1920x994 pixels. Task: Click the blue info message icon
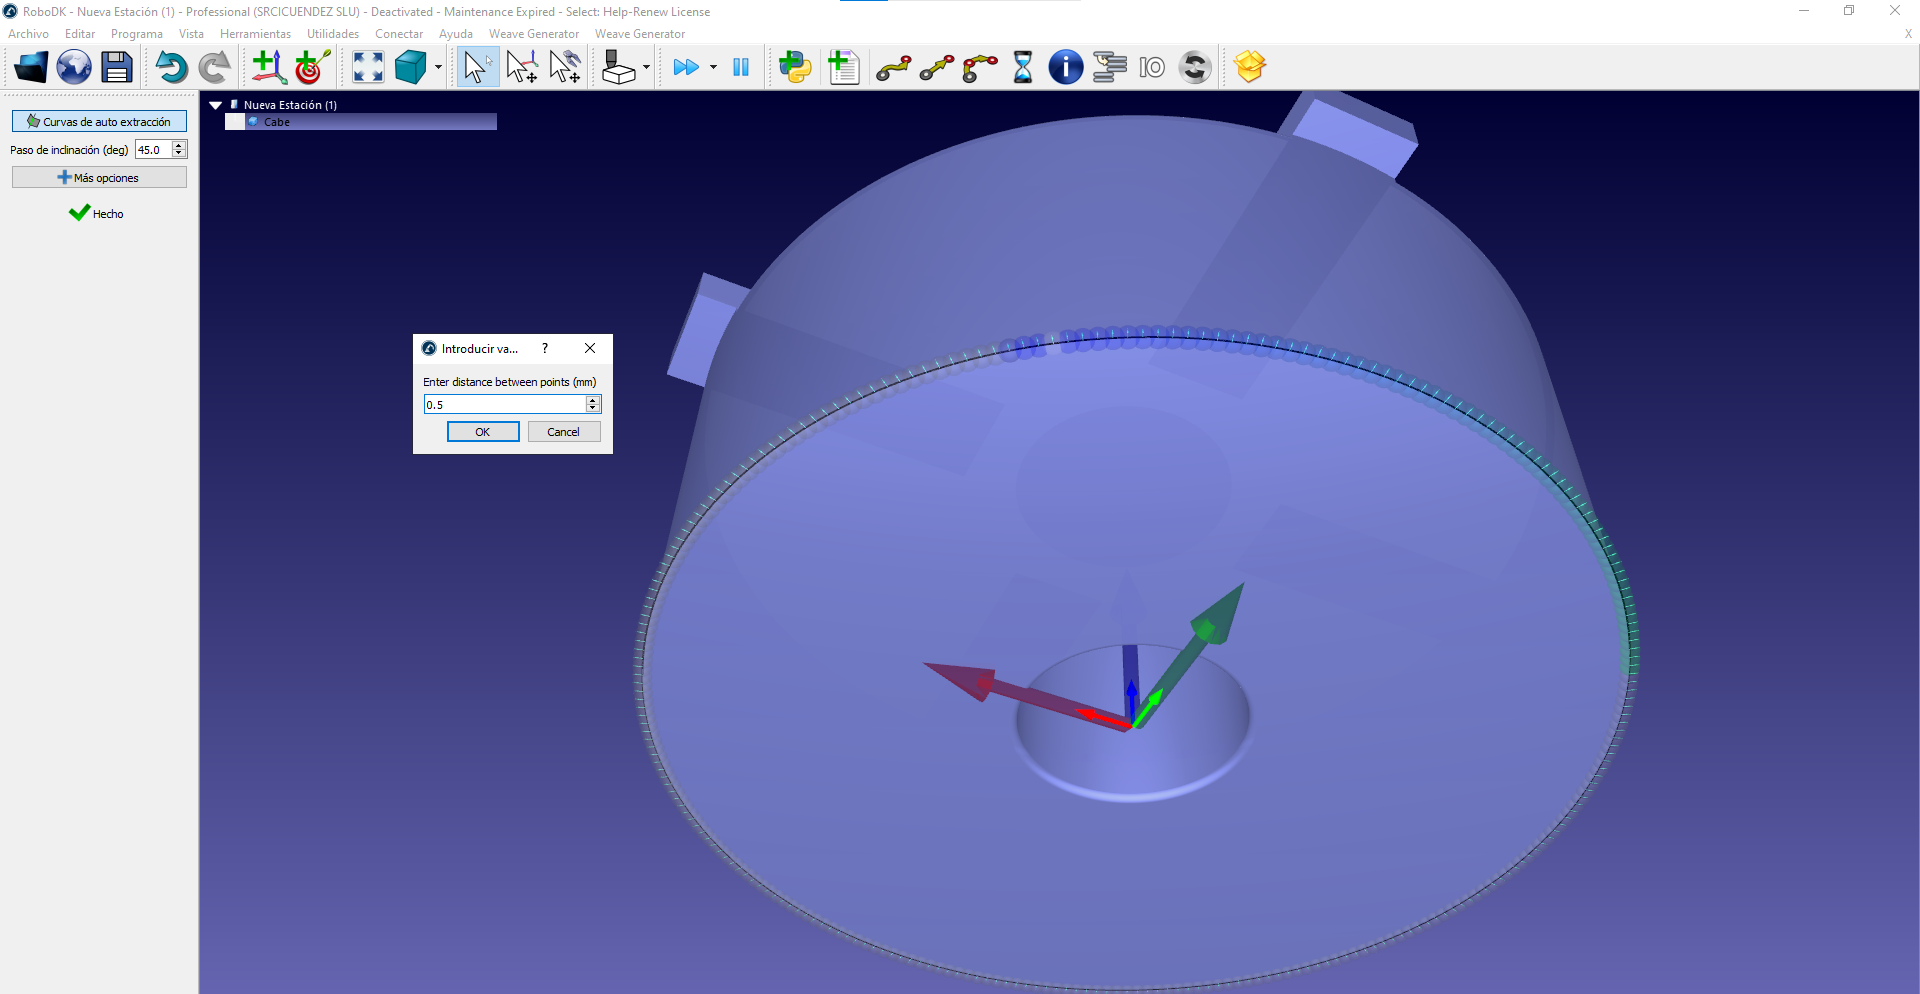click(x=1065, y=68)
